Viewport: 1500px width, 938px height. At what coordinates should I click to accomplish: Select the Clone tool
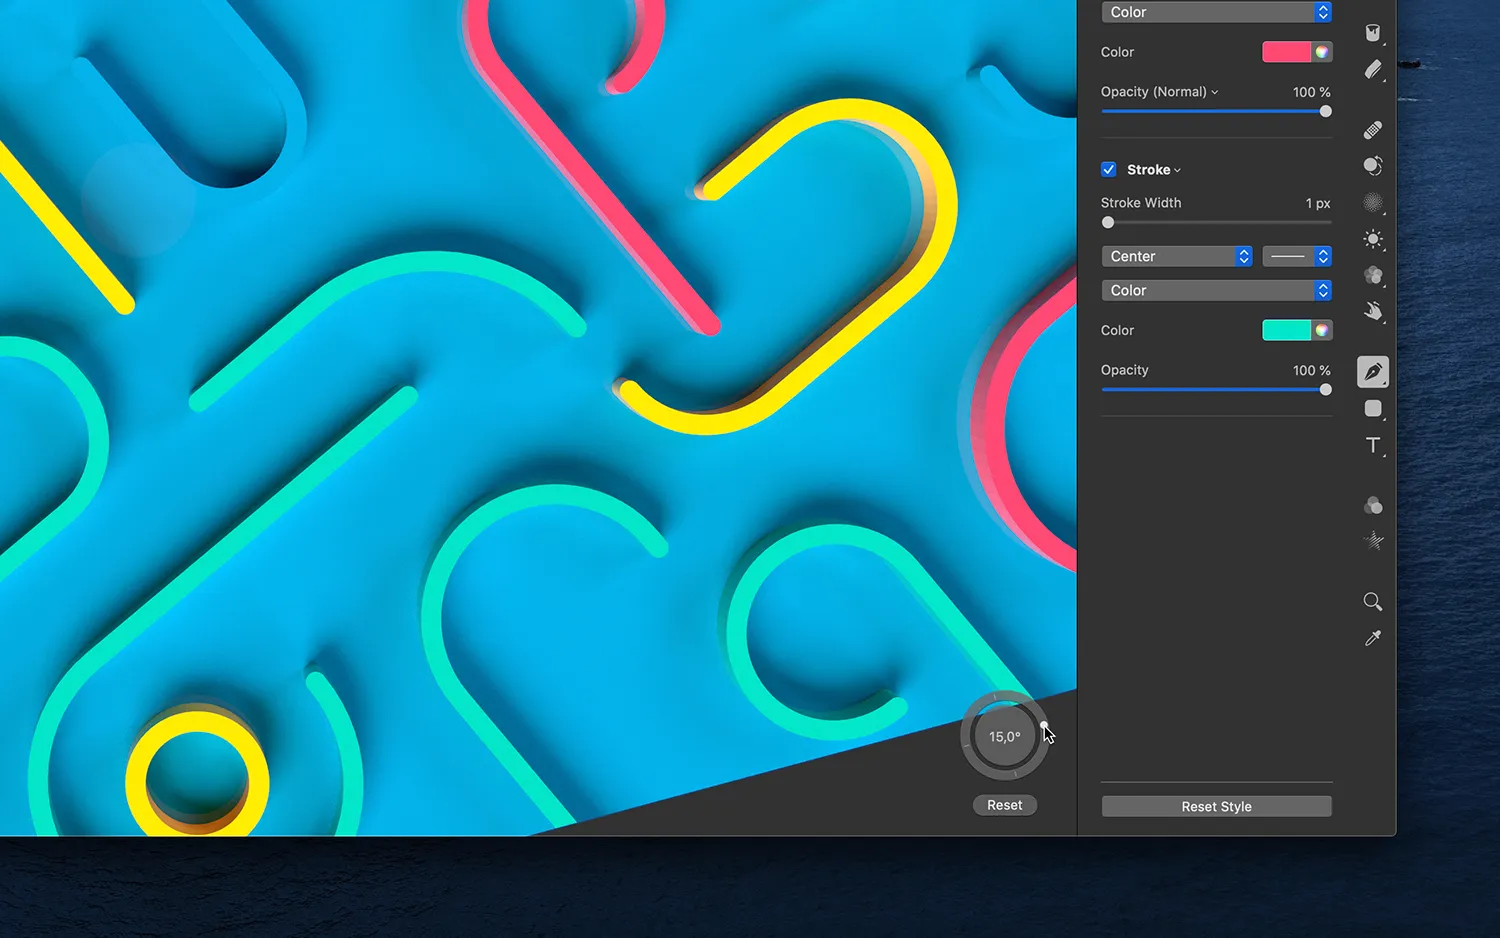point(1373,165)
